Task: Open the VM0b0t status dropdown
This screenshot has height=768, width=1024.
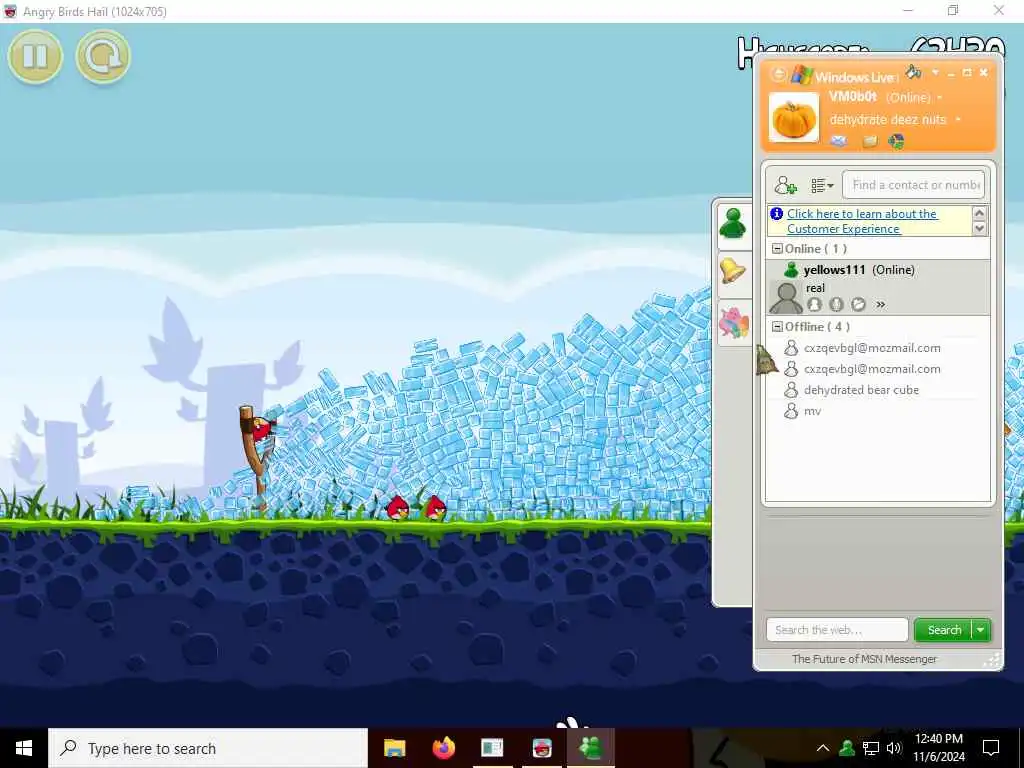Action: [940, 98]
